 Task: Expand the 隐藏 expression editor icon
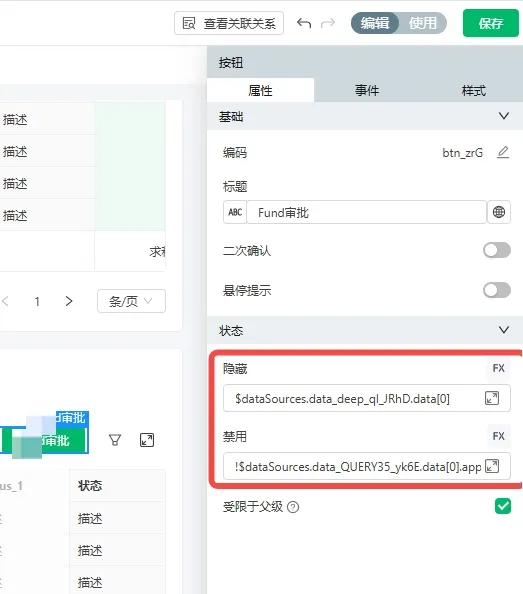(492, 398)
